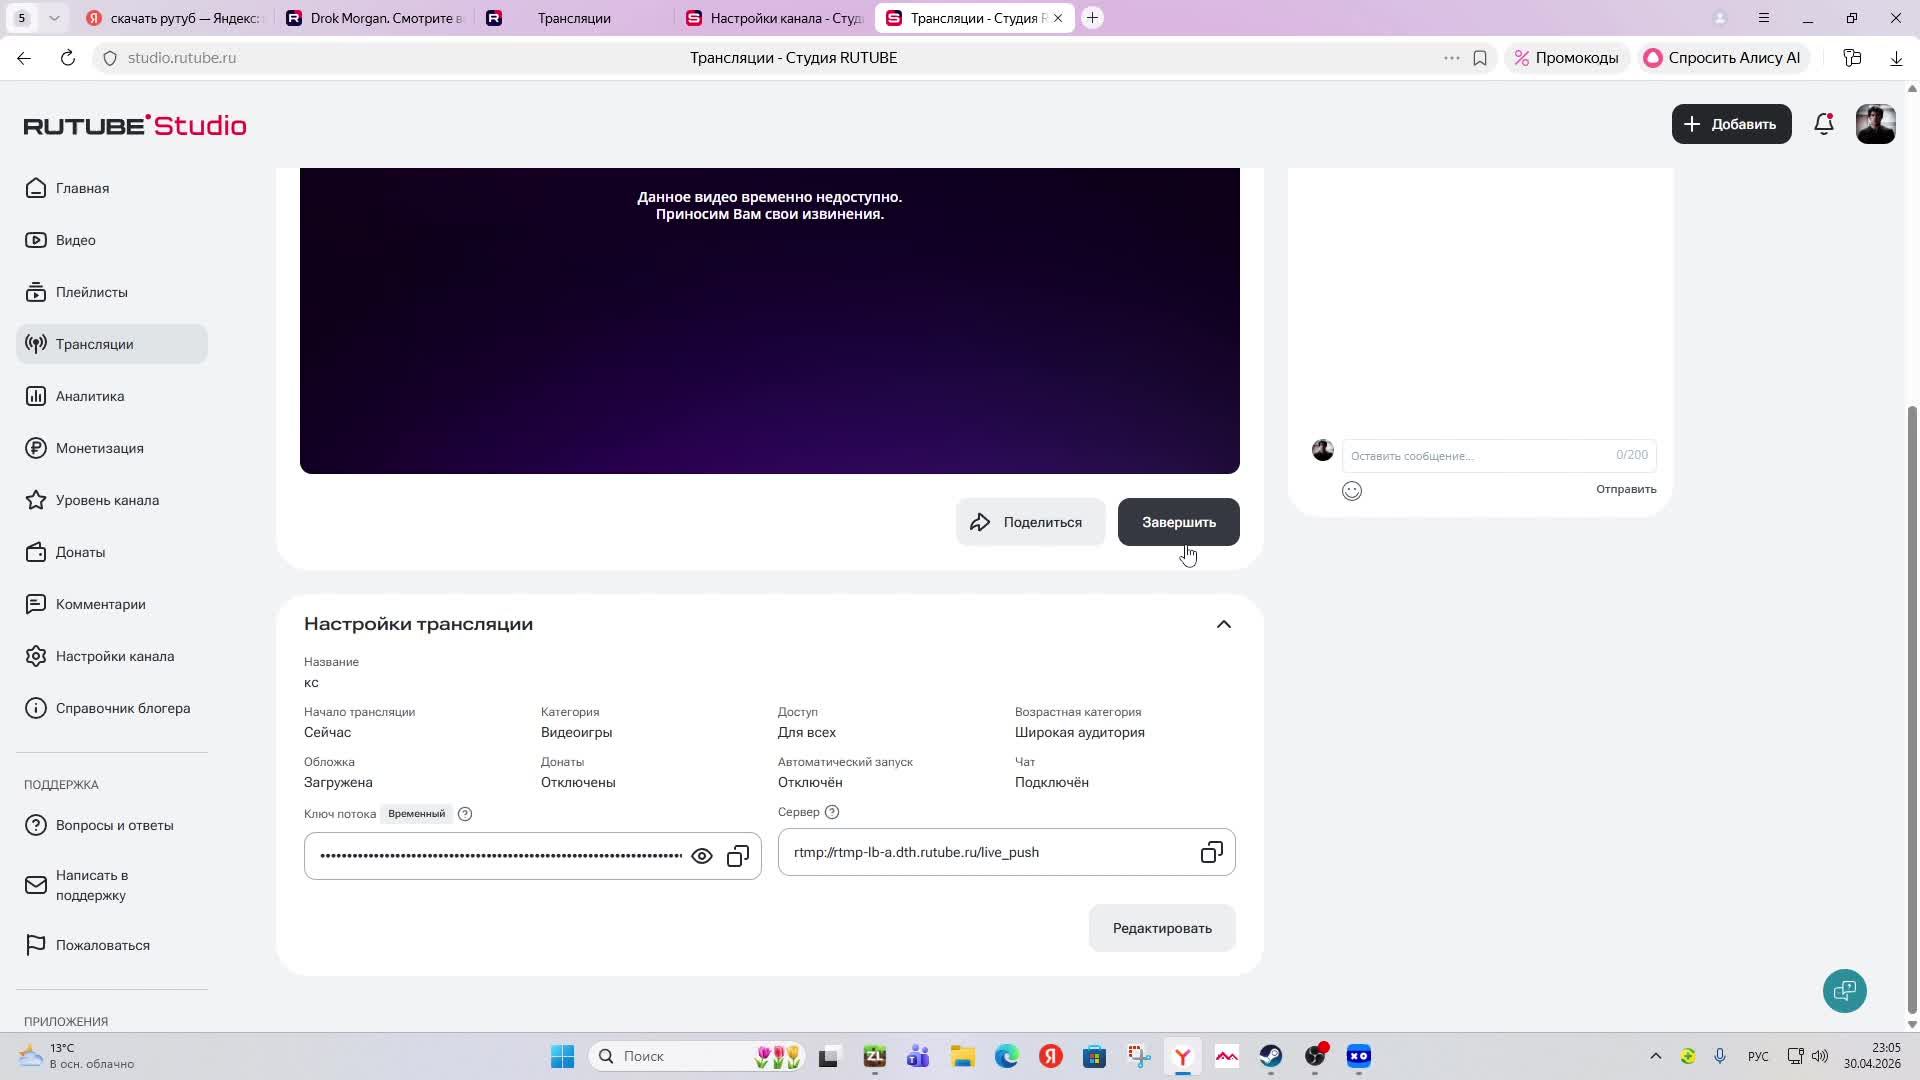Copy the stream key to clipboard
Image resolution: width=1920 pixels, height=1080 pixels.
738,857
